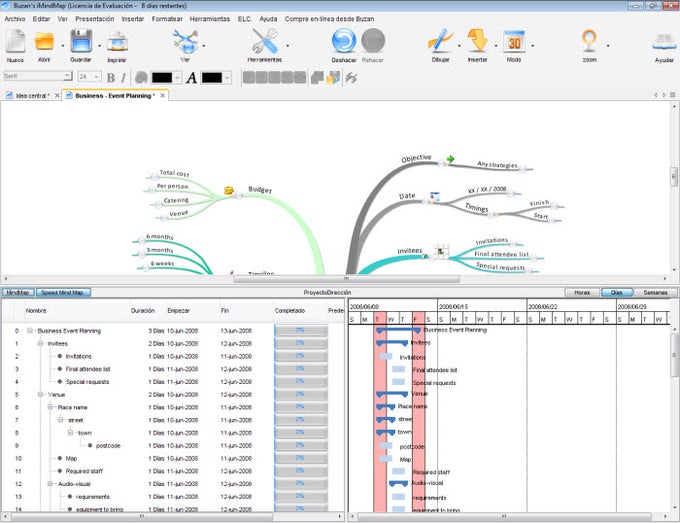Click the Duración column header

click(143, 311)
